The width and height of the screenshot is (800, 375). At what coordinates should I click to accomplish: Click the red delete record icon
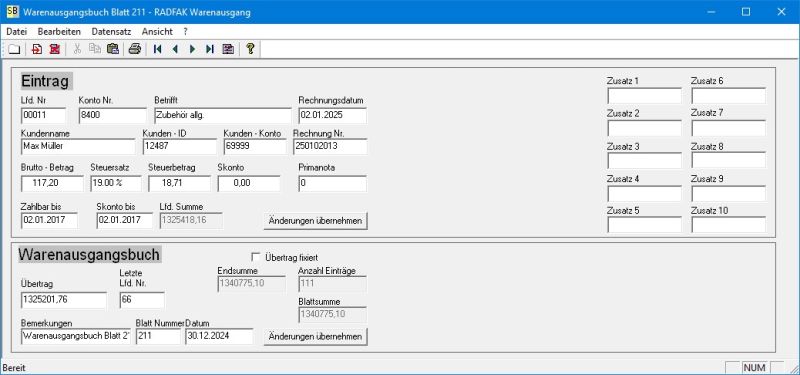(55, 49)
